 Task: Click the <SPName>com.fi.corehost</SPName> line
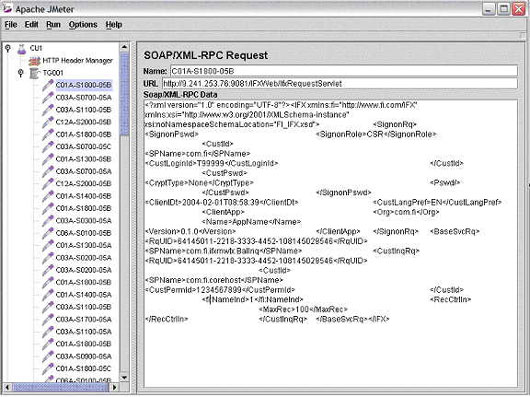coord(214,280)
